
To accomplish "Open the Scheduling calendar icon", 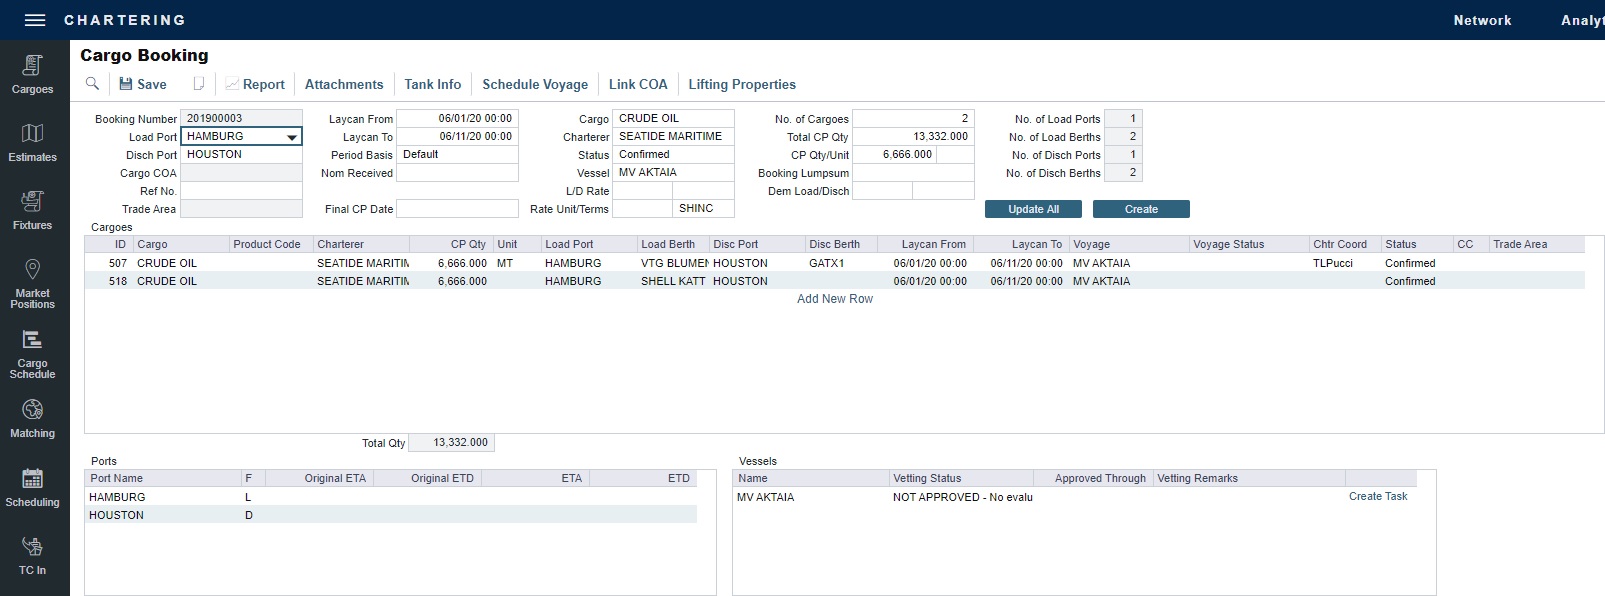I will [x=33, y=487].
